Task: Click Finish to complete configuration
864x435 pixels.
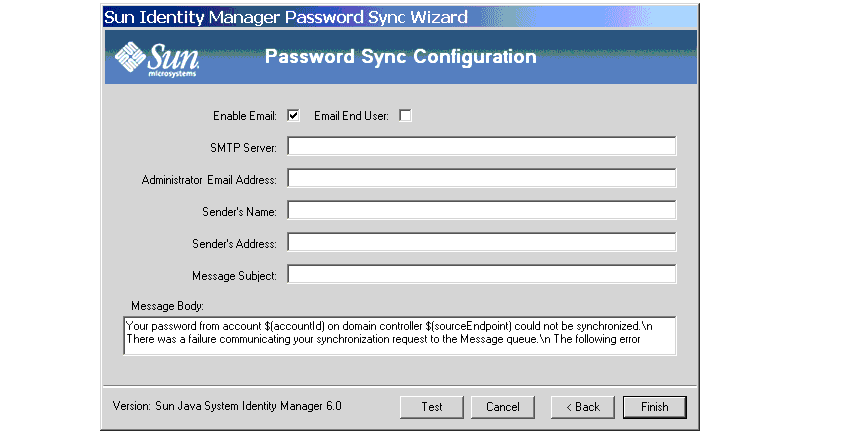Action: tap(655, 407)
